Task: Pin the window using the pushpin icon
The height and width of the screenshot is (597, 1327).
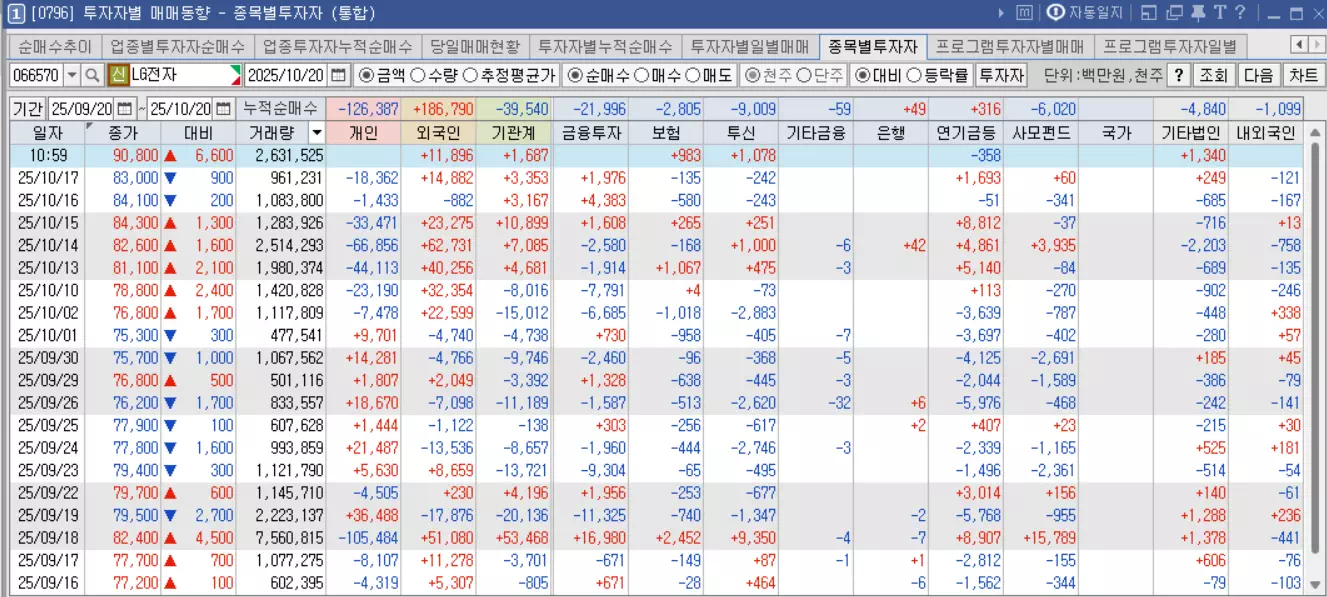Action: coord(1199,12)
